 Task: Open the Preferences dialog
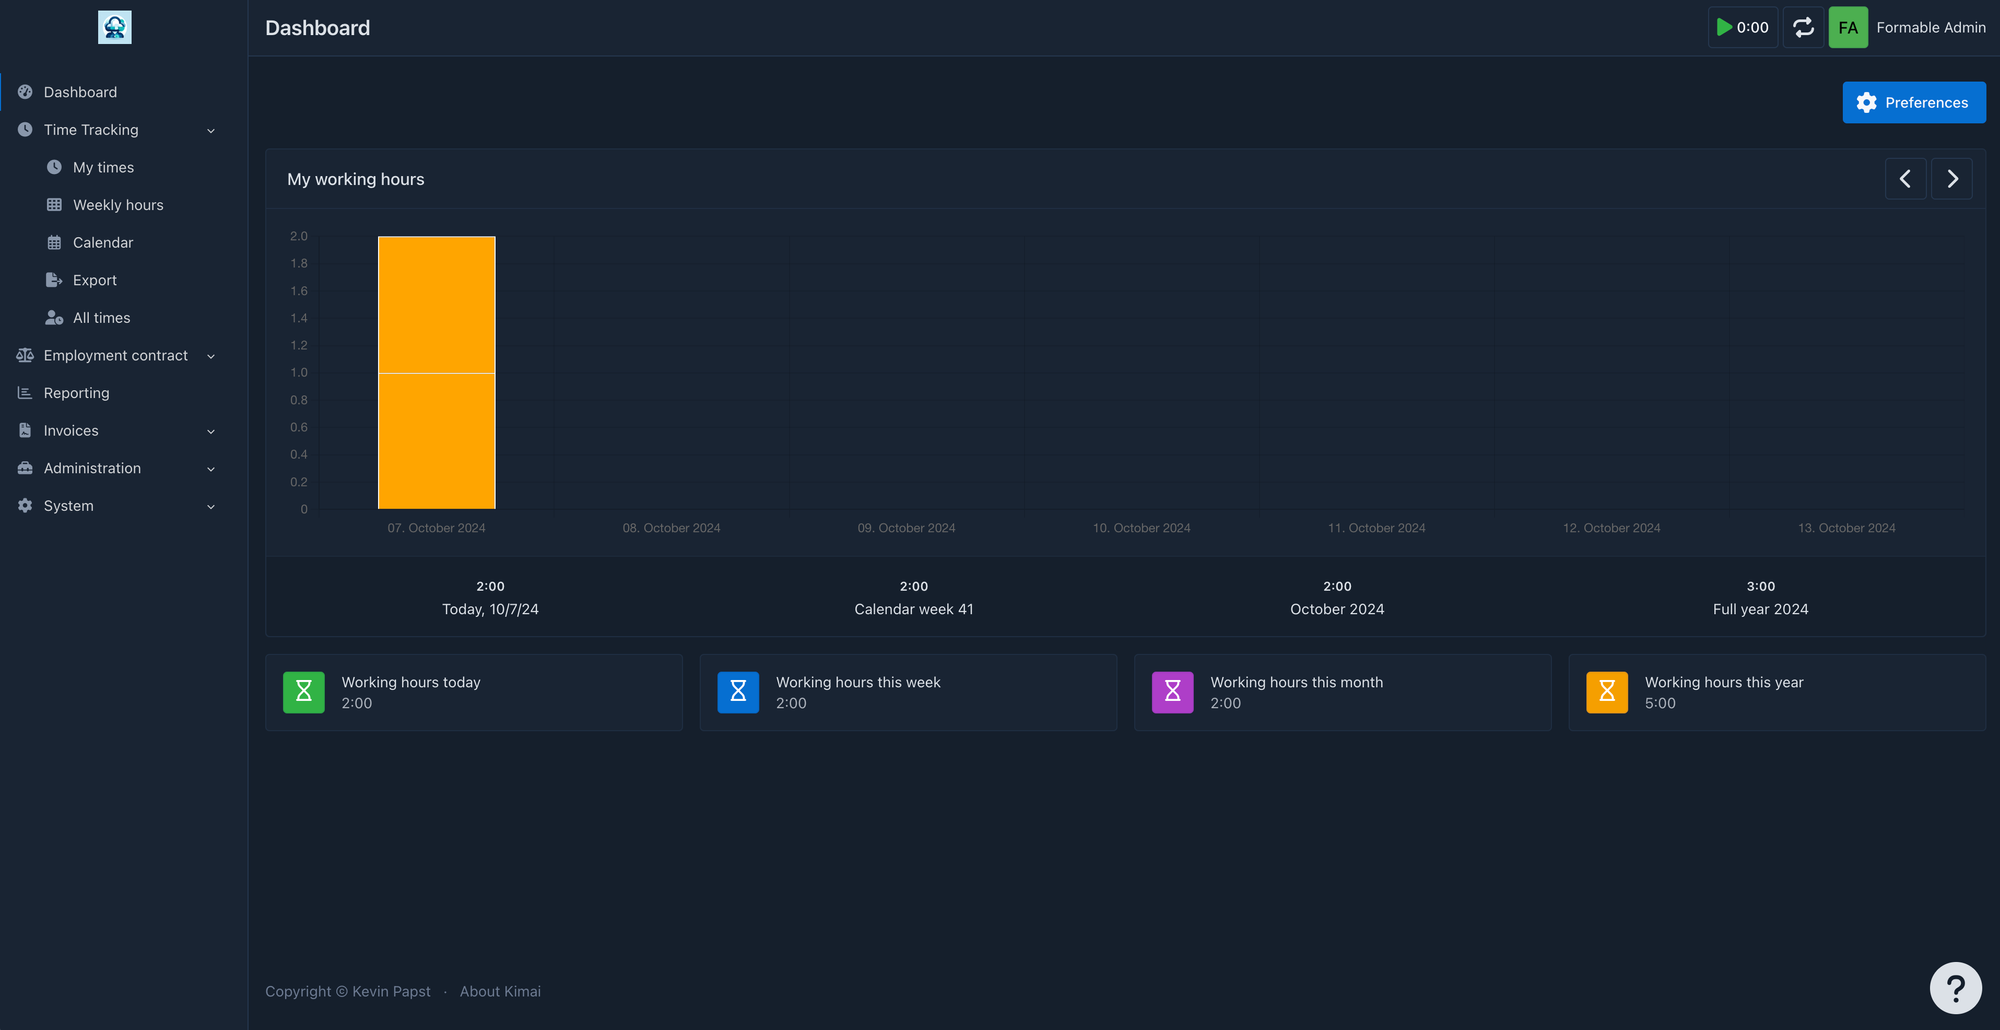1913,102
